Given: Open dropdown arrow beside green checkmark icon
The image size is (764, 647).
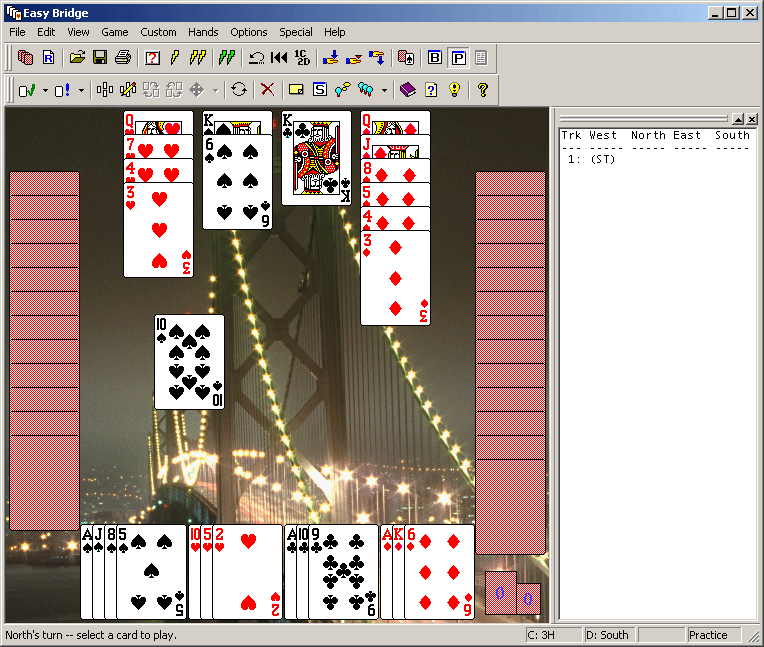Looking at the screenshot, I should click(45, 90).
